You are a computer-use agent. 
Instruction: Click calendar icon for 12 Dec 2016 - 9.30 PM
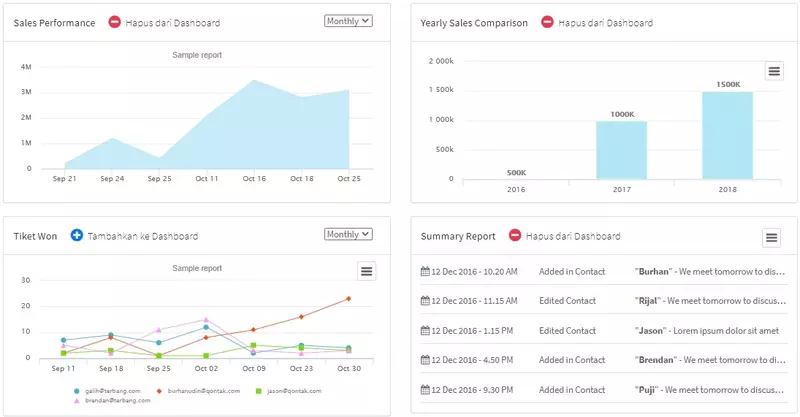coord(425,389)
